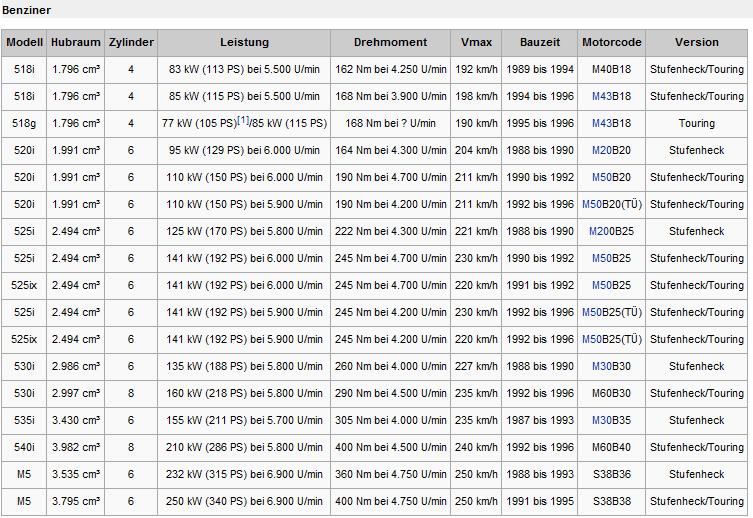Follow the M30 link in motorcode M30B30

coord(601,366)
